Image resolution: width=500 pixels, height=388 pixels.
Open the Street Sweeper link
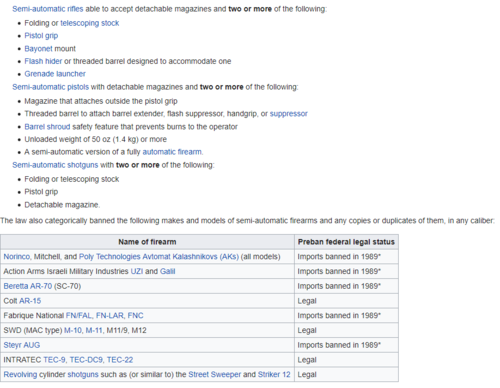point(214,374)
